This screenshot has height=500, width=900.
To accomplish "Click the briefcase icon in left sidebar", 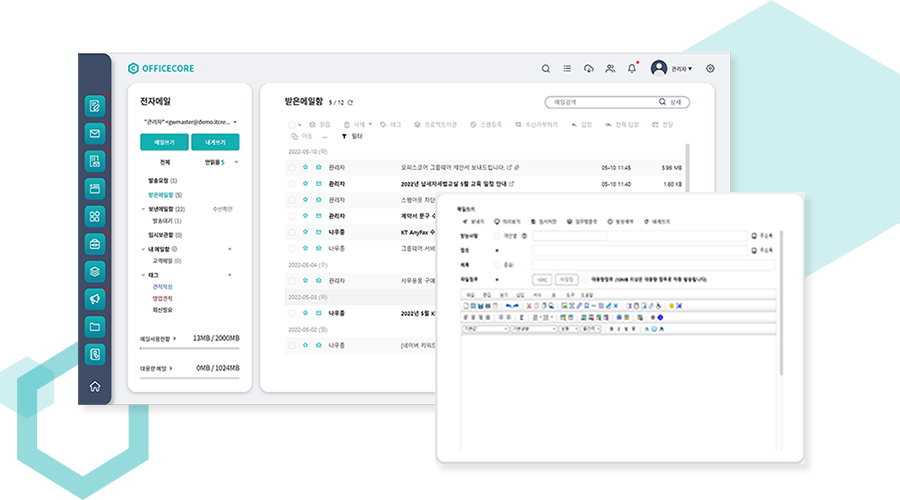I will [x=95, y=243].
